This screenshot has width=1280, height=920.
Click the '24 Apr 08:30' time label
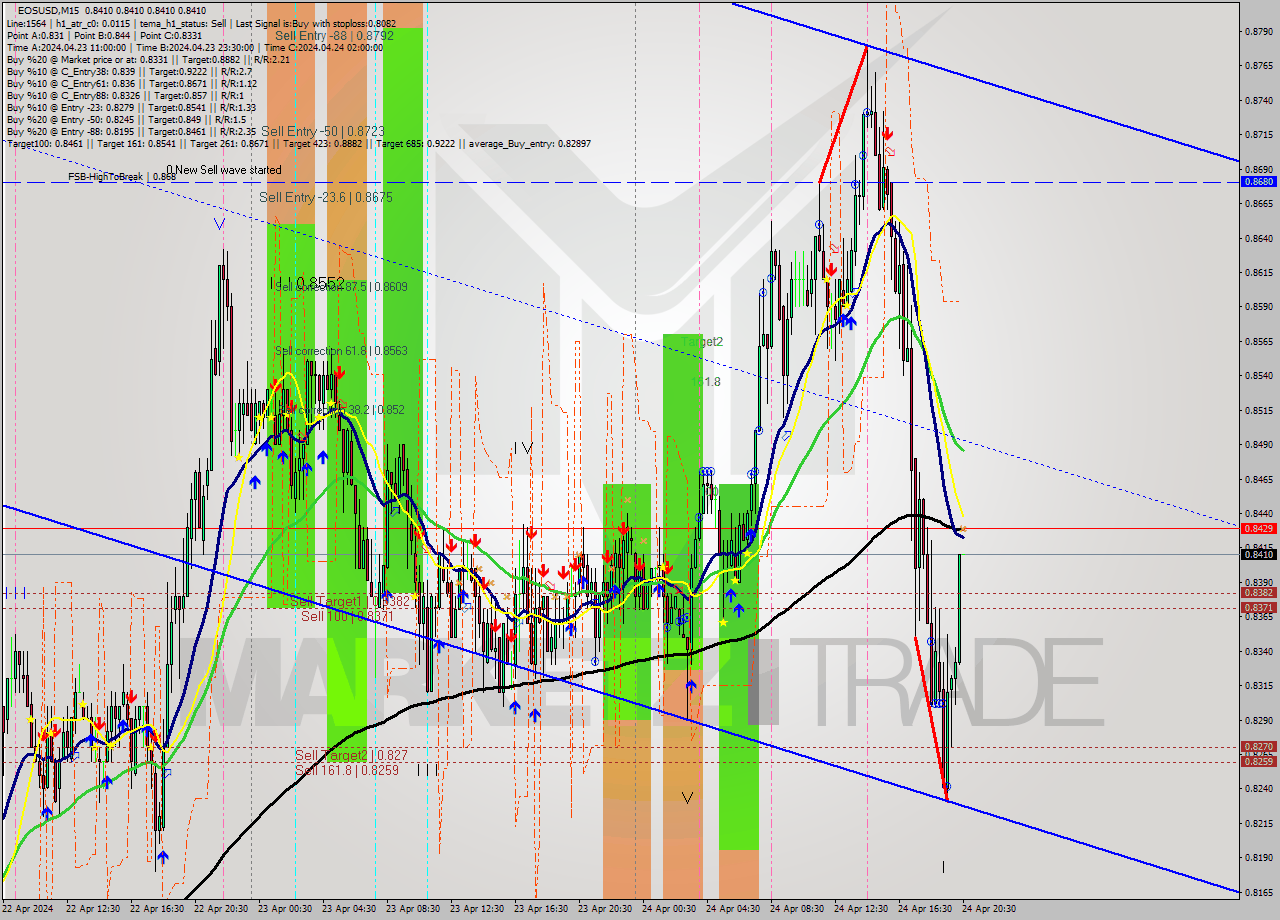pos(798,909)
